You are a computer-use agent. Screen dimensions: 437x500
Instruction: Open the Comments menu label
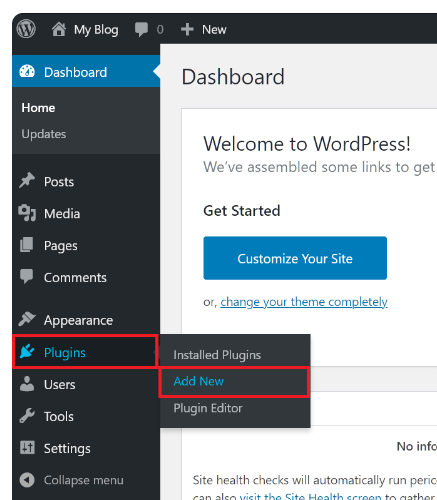point(75,277)
